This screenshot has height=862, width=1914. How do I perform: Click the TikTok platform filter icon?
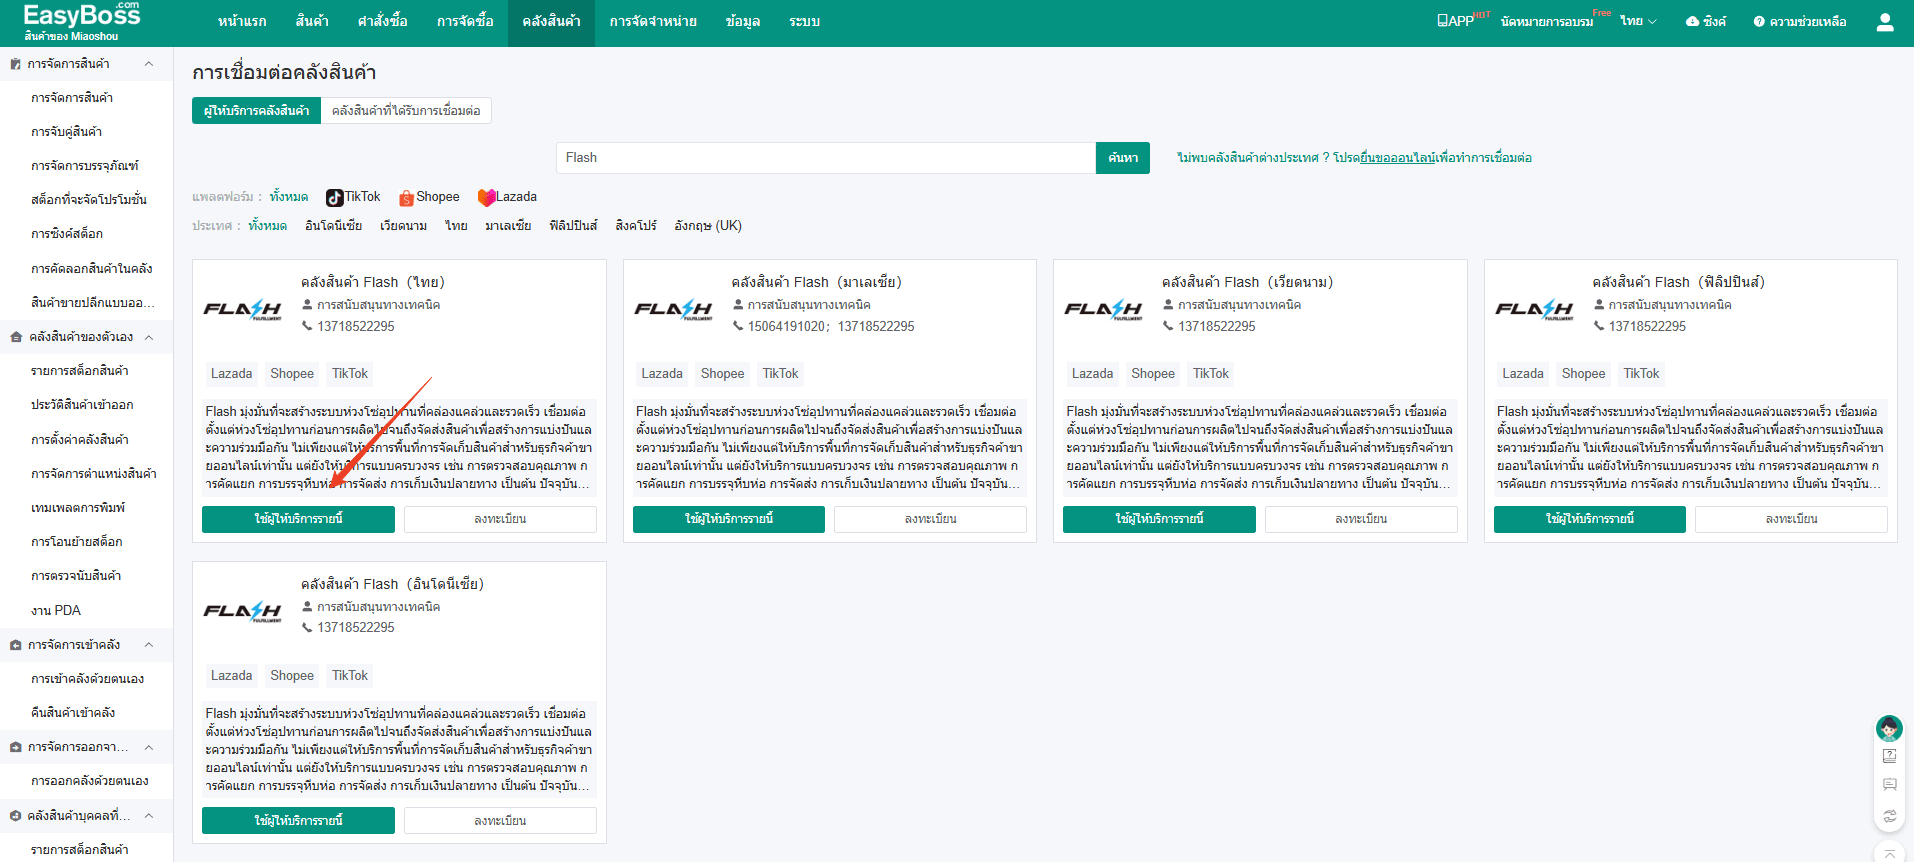pos(335,197)
